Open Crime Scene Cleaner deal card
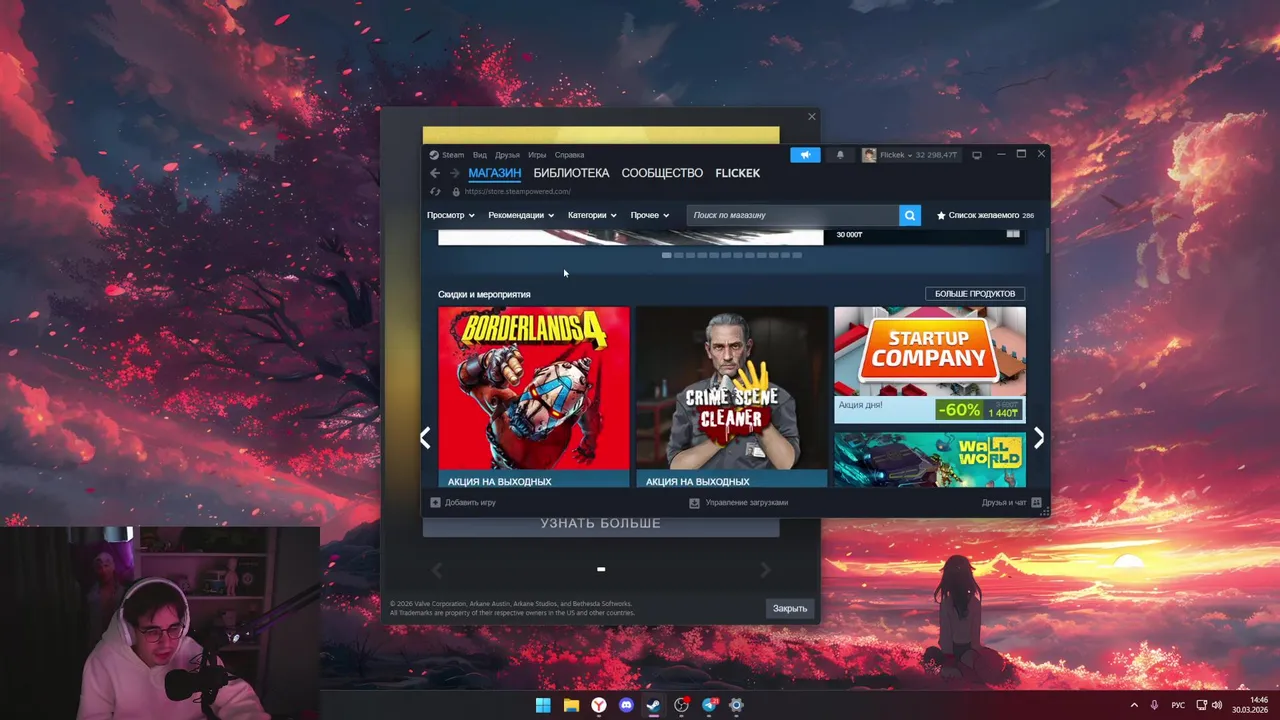 [x=731, y=397]
